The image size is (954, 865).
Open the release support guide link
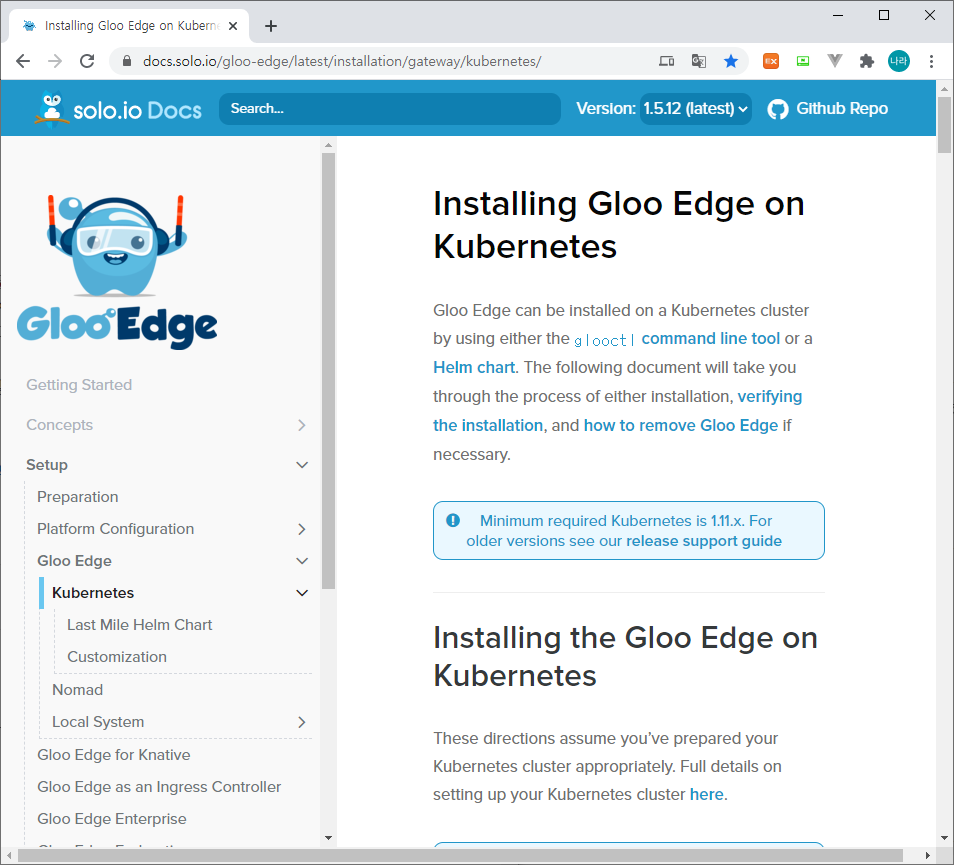pos(704,541)
